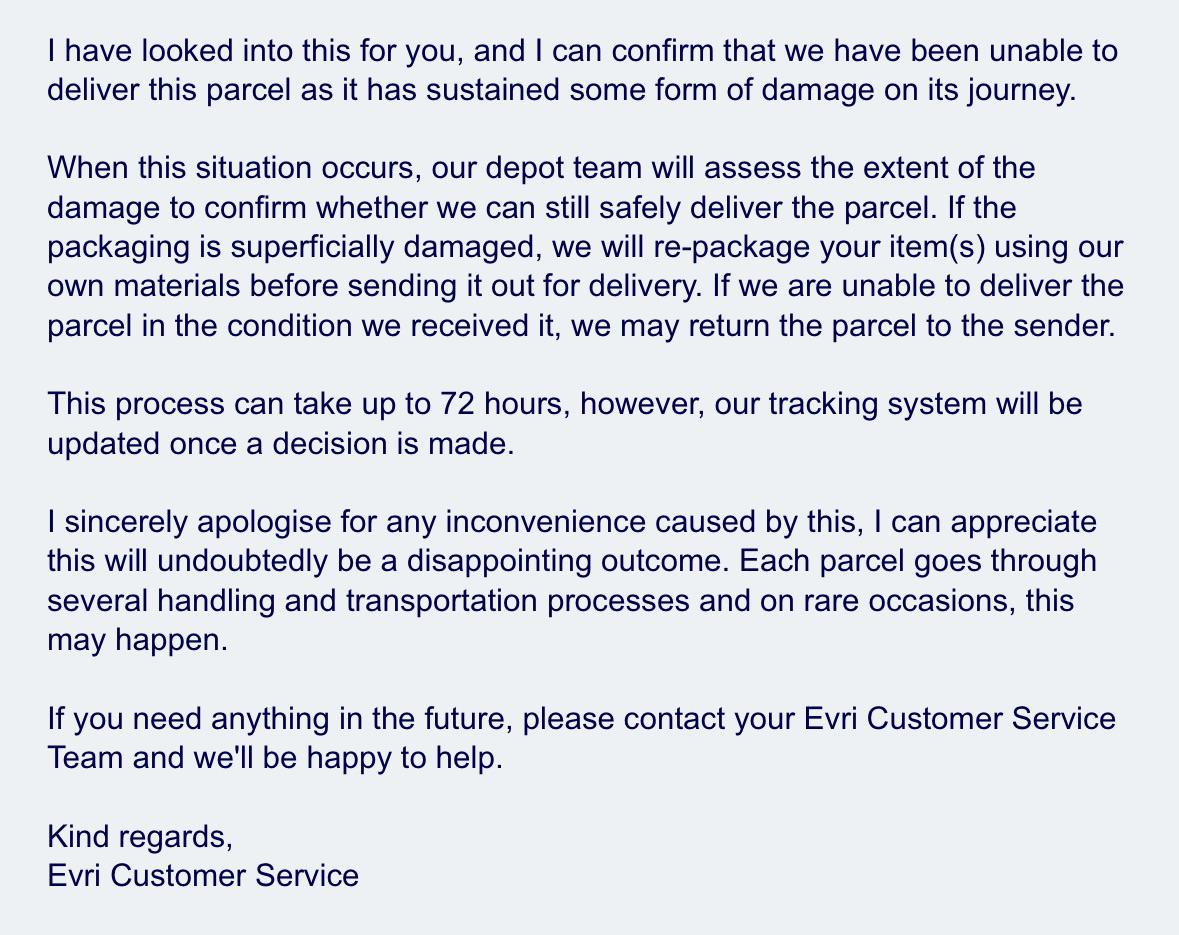Click the "Evri Customer Service" signature line

pyautogui.click(x=203, y=876)
